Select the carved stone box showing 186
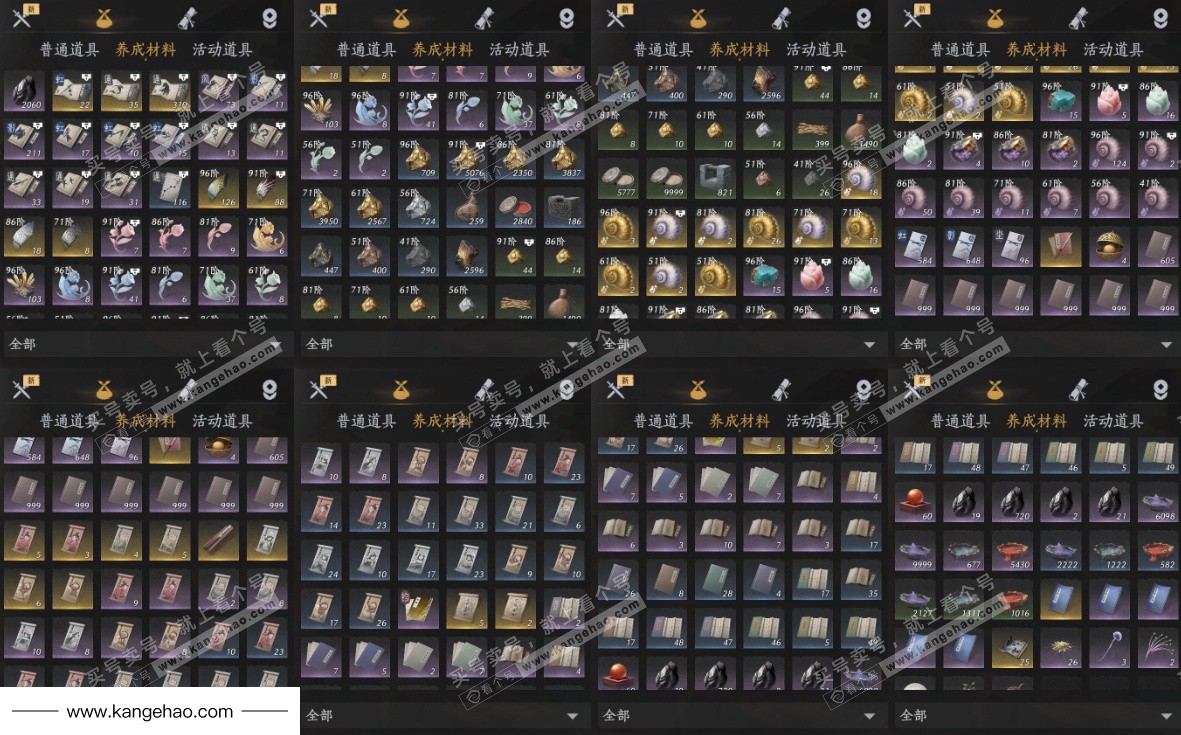The width and height of the screenshot is (1181, 735). tap(564, 207)
